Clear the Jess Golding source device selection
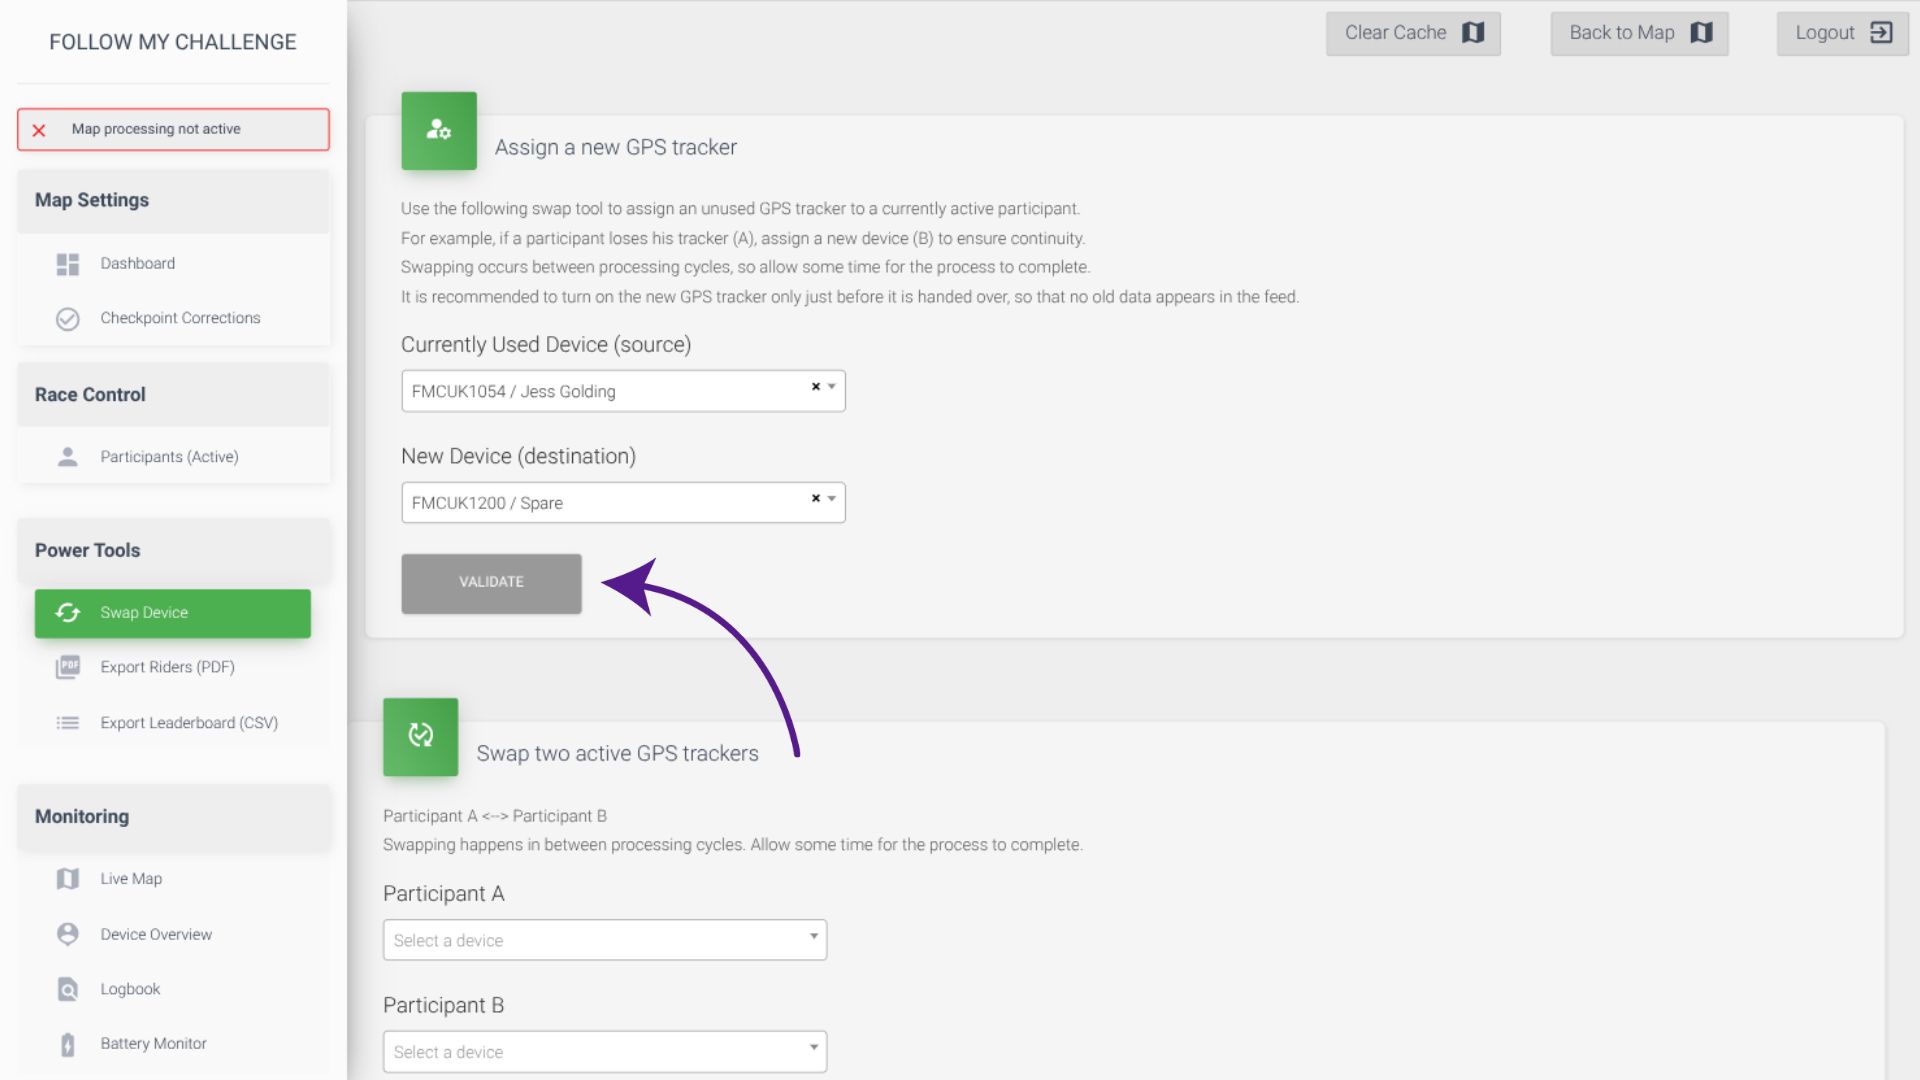1920x1080 pixels. (816, 387)
